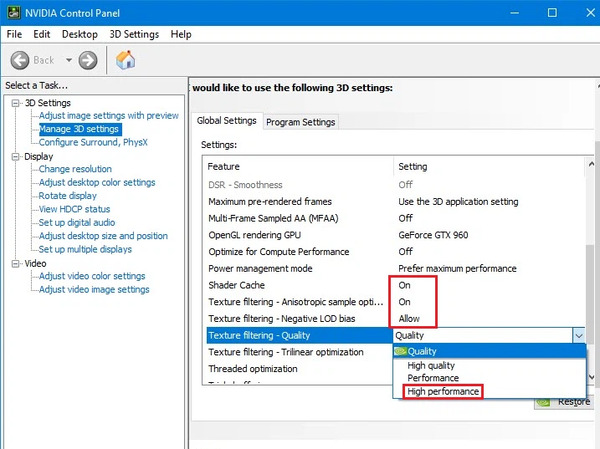Open the 3D Settings menu
The width and height of the screenshot is (600, 449).
click(134, 34)
